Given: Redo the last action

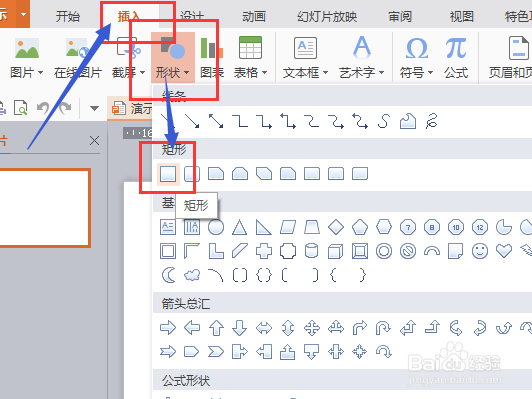Looking at the screenshot, I should pos(65,108).
